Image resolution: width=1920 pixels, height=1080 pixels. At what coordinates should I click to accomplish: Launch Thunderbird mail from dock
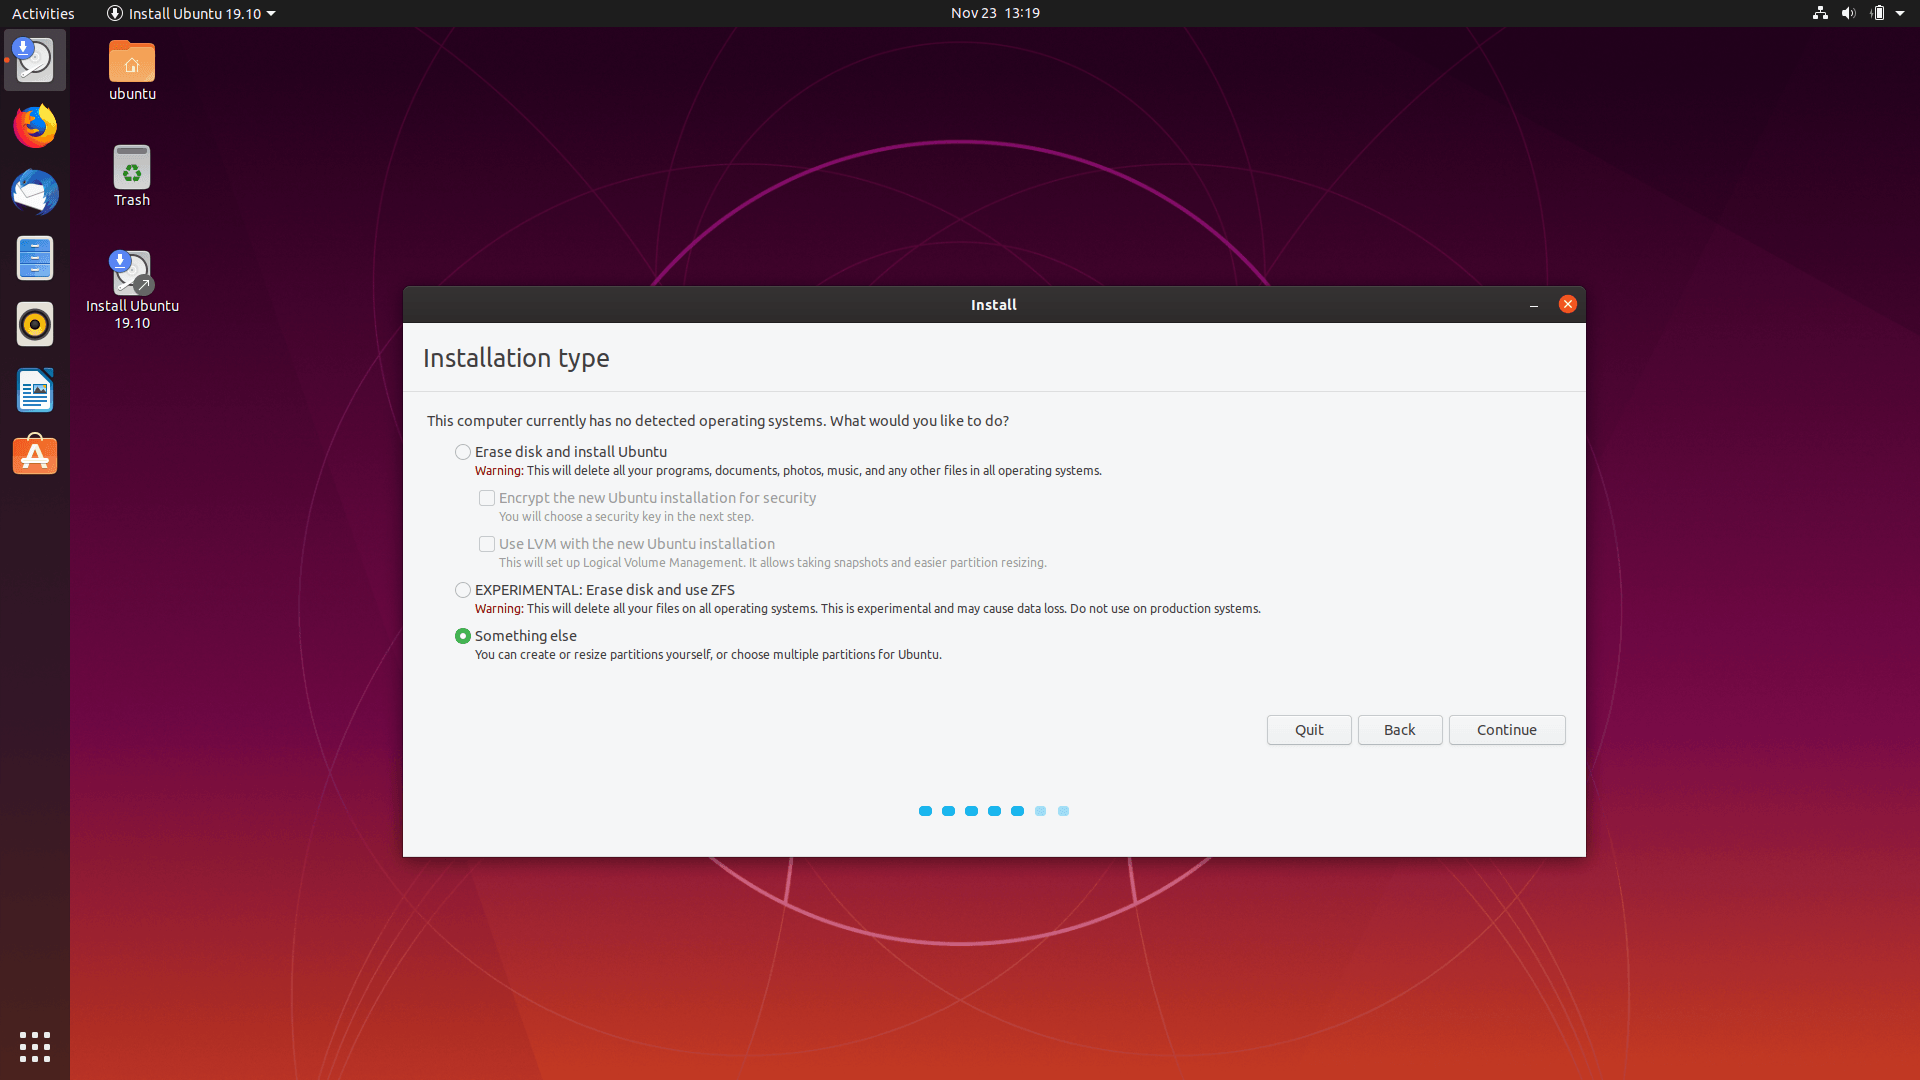point(35,193)
